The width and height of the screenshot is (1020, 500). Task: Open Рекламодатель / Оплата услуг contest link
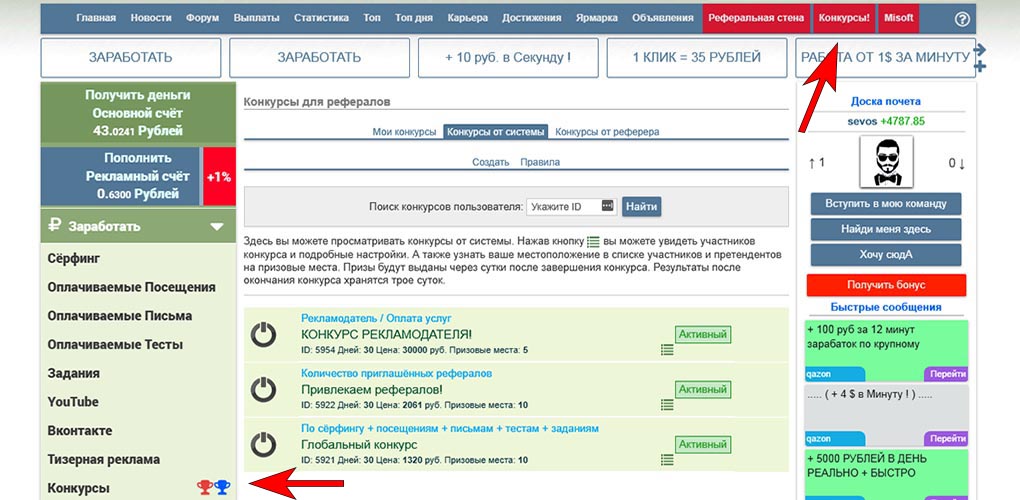[376, 319]
